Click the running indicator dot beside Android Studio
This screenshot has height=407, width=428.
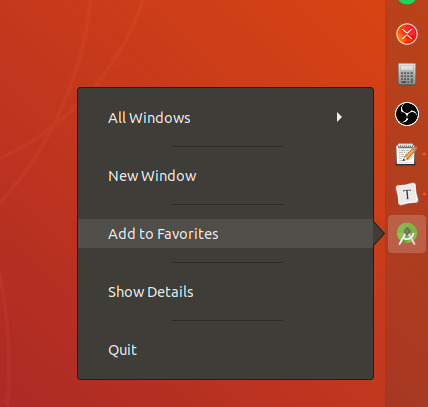coord(424,234)
